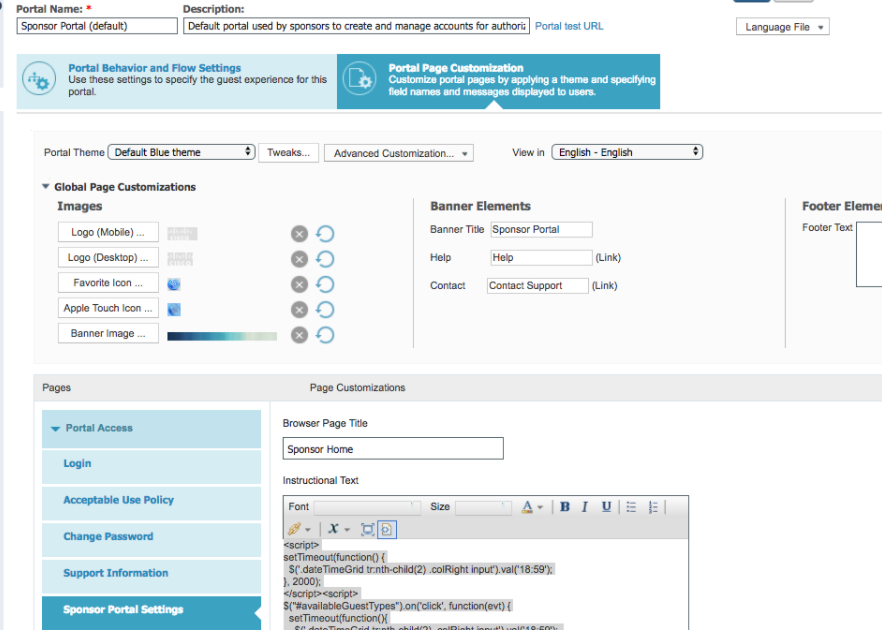Click the Browser Page Title input field
Viewport: 882px width, 630px height.
393,449
